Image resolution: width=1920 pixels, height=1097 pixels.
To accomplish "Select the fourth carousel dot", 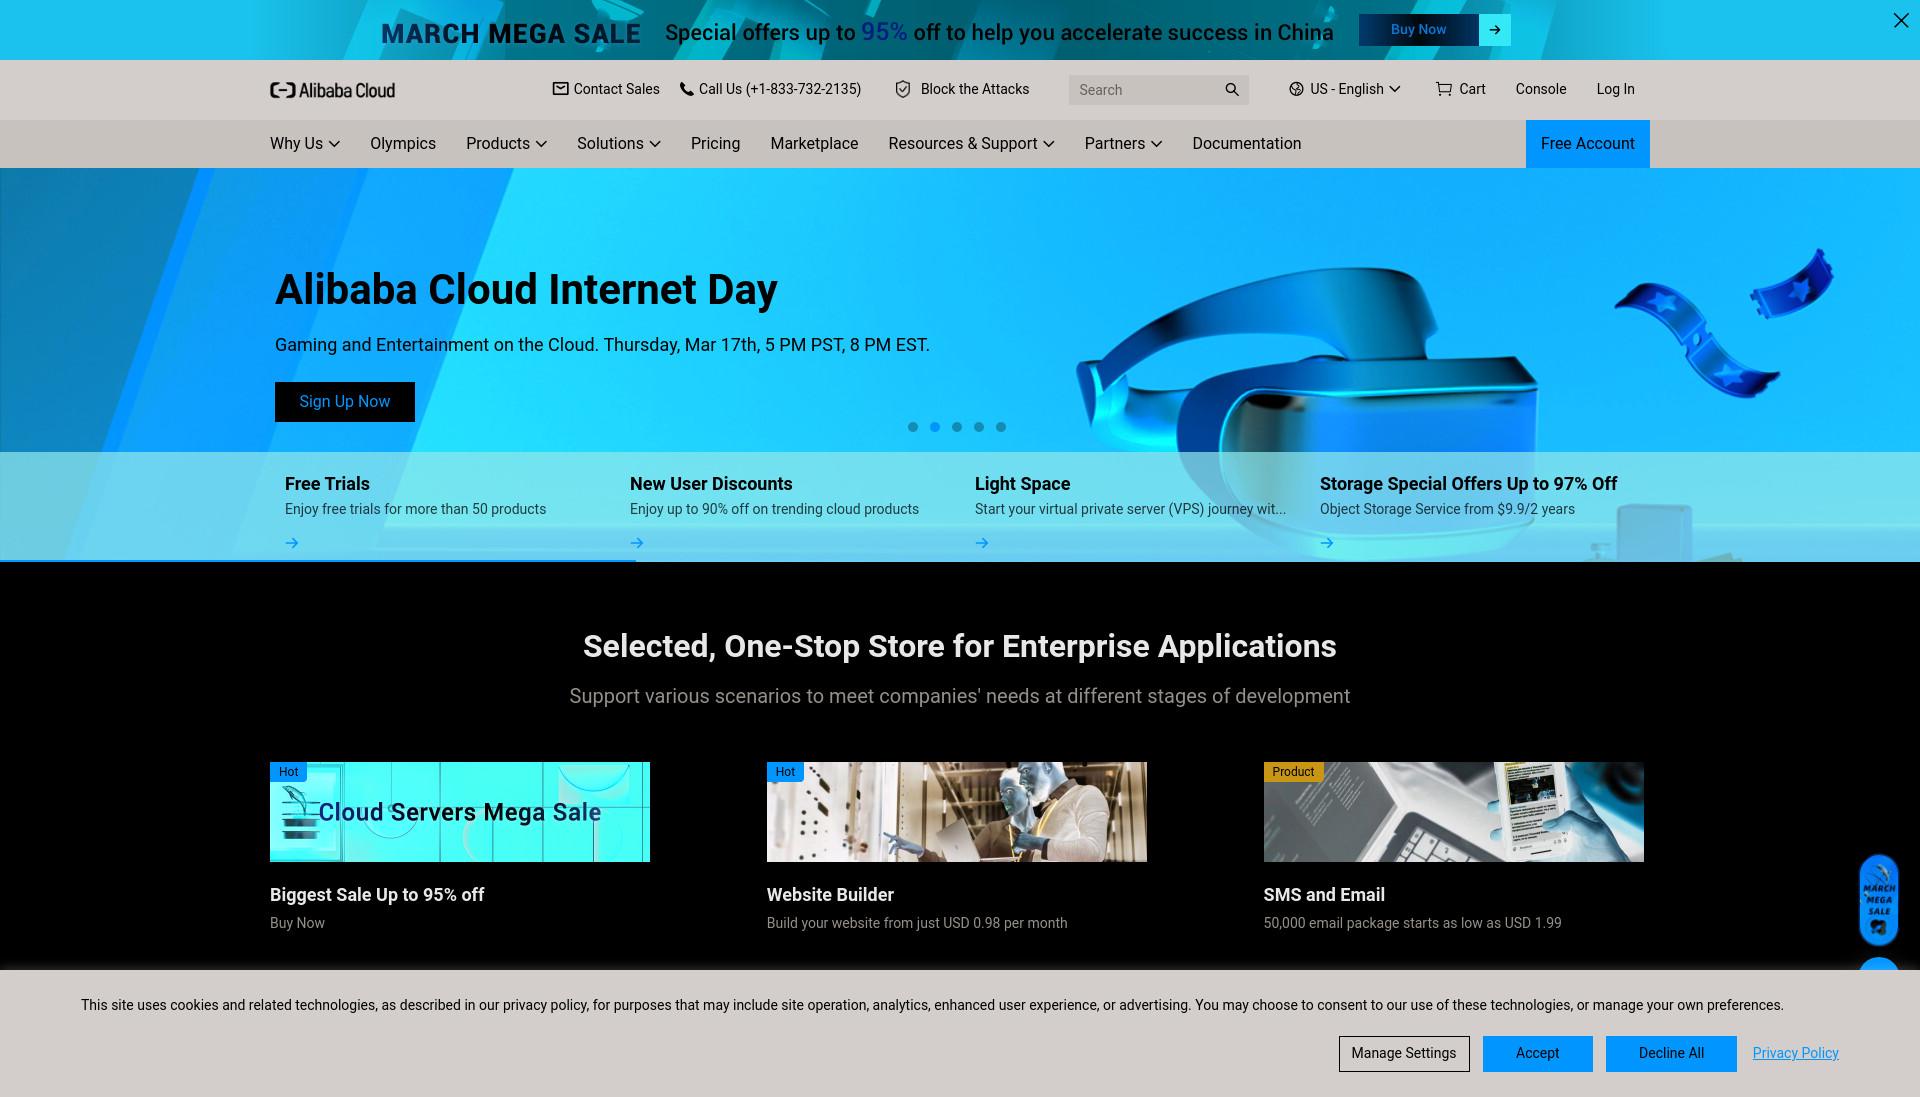I will [979, 427].
